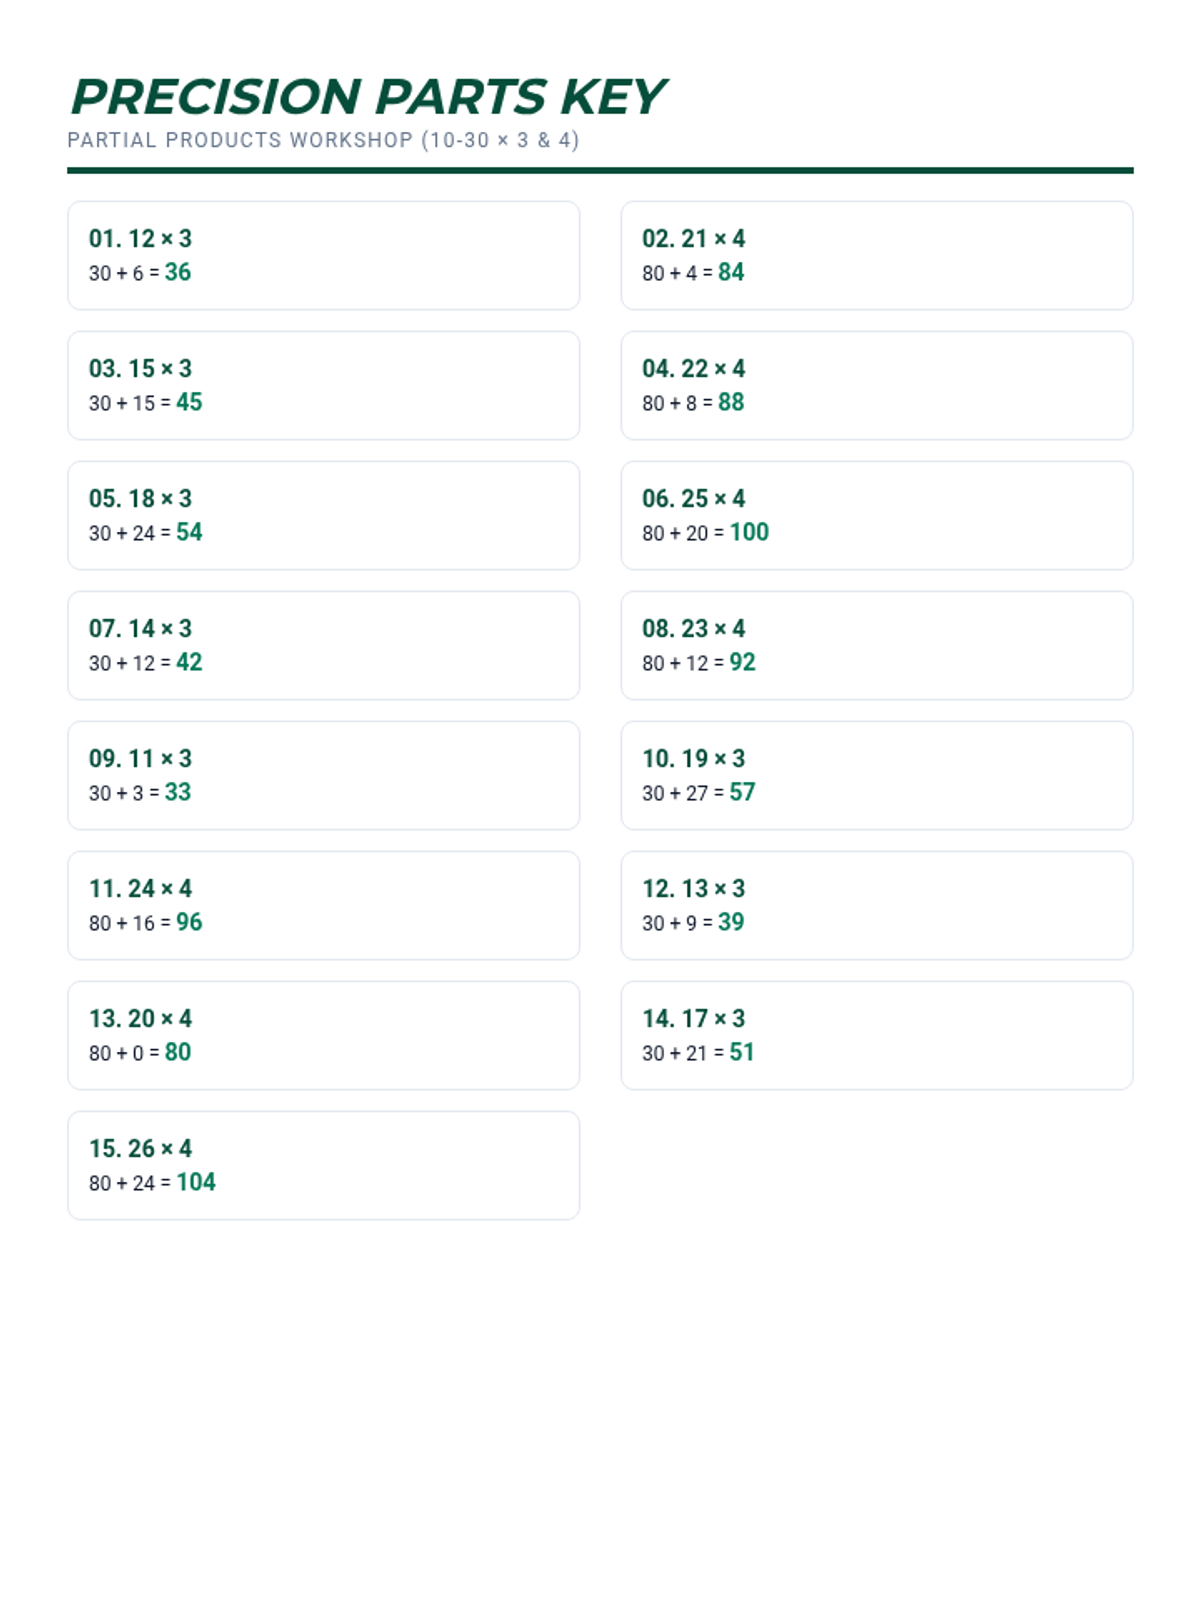Screen dimensions: 1200x1600
Task: Click answer 33 in problem 09
Action: coord(178,792)
